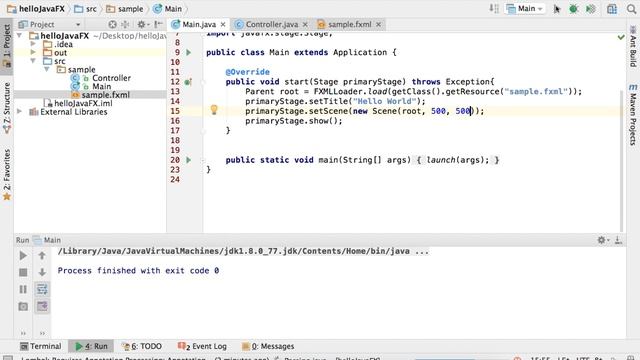Expand External Libraries node
The width and height of the screenshot is (640, 360).
tap(19, 111)
